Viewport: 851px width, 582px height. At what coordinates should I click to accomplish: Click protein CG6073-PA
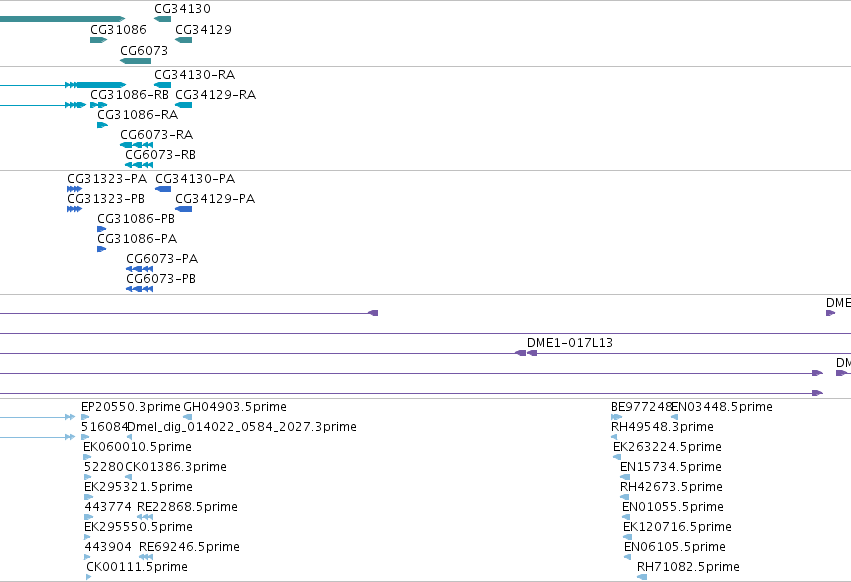139,269
